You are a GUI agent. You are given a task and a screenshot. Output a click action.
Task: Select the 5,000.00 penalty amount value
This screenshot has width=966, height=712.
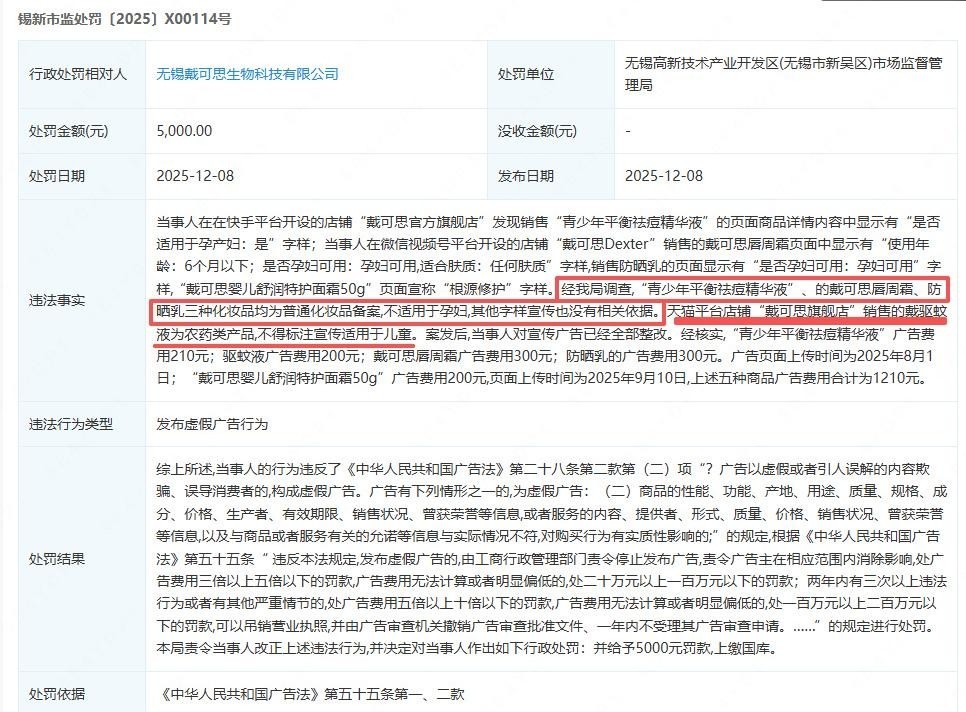[184, 131]
